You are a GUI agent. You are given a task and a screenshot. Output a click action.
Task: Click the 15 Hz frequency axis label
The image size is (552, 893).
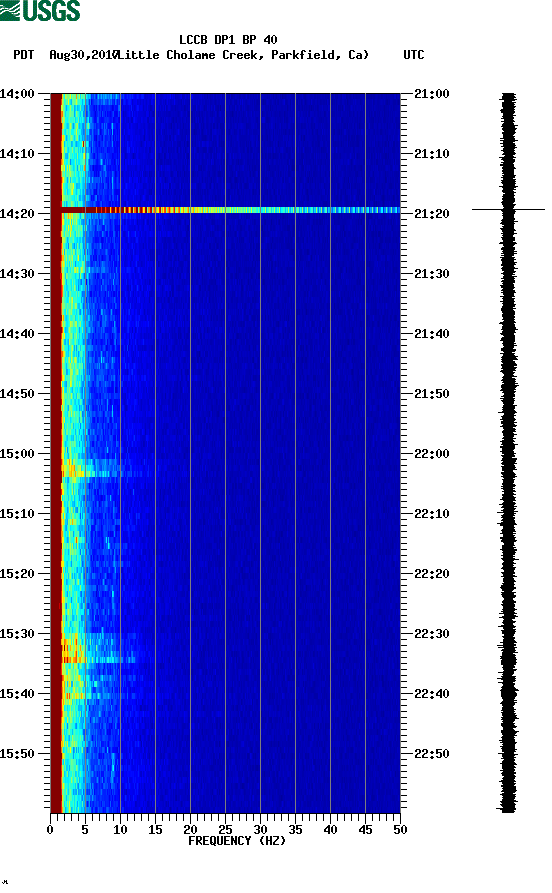[x=156, y=830]
